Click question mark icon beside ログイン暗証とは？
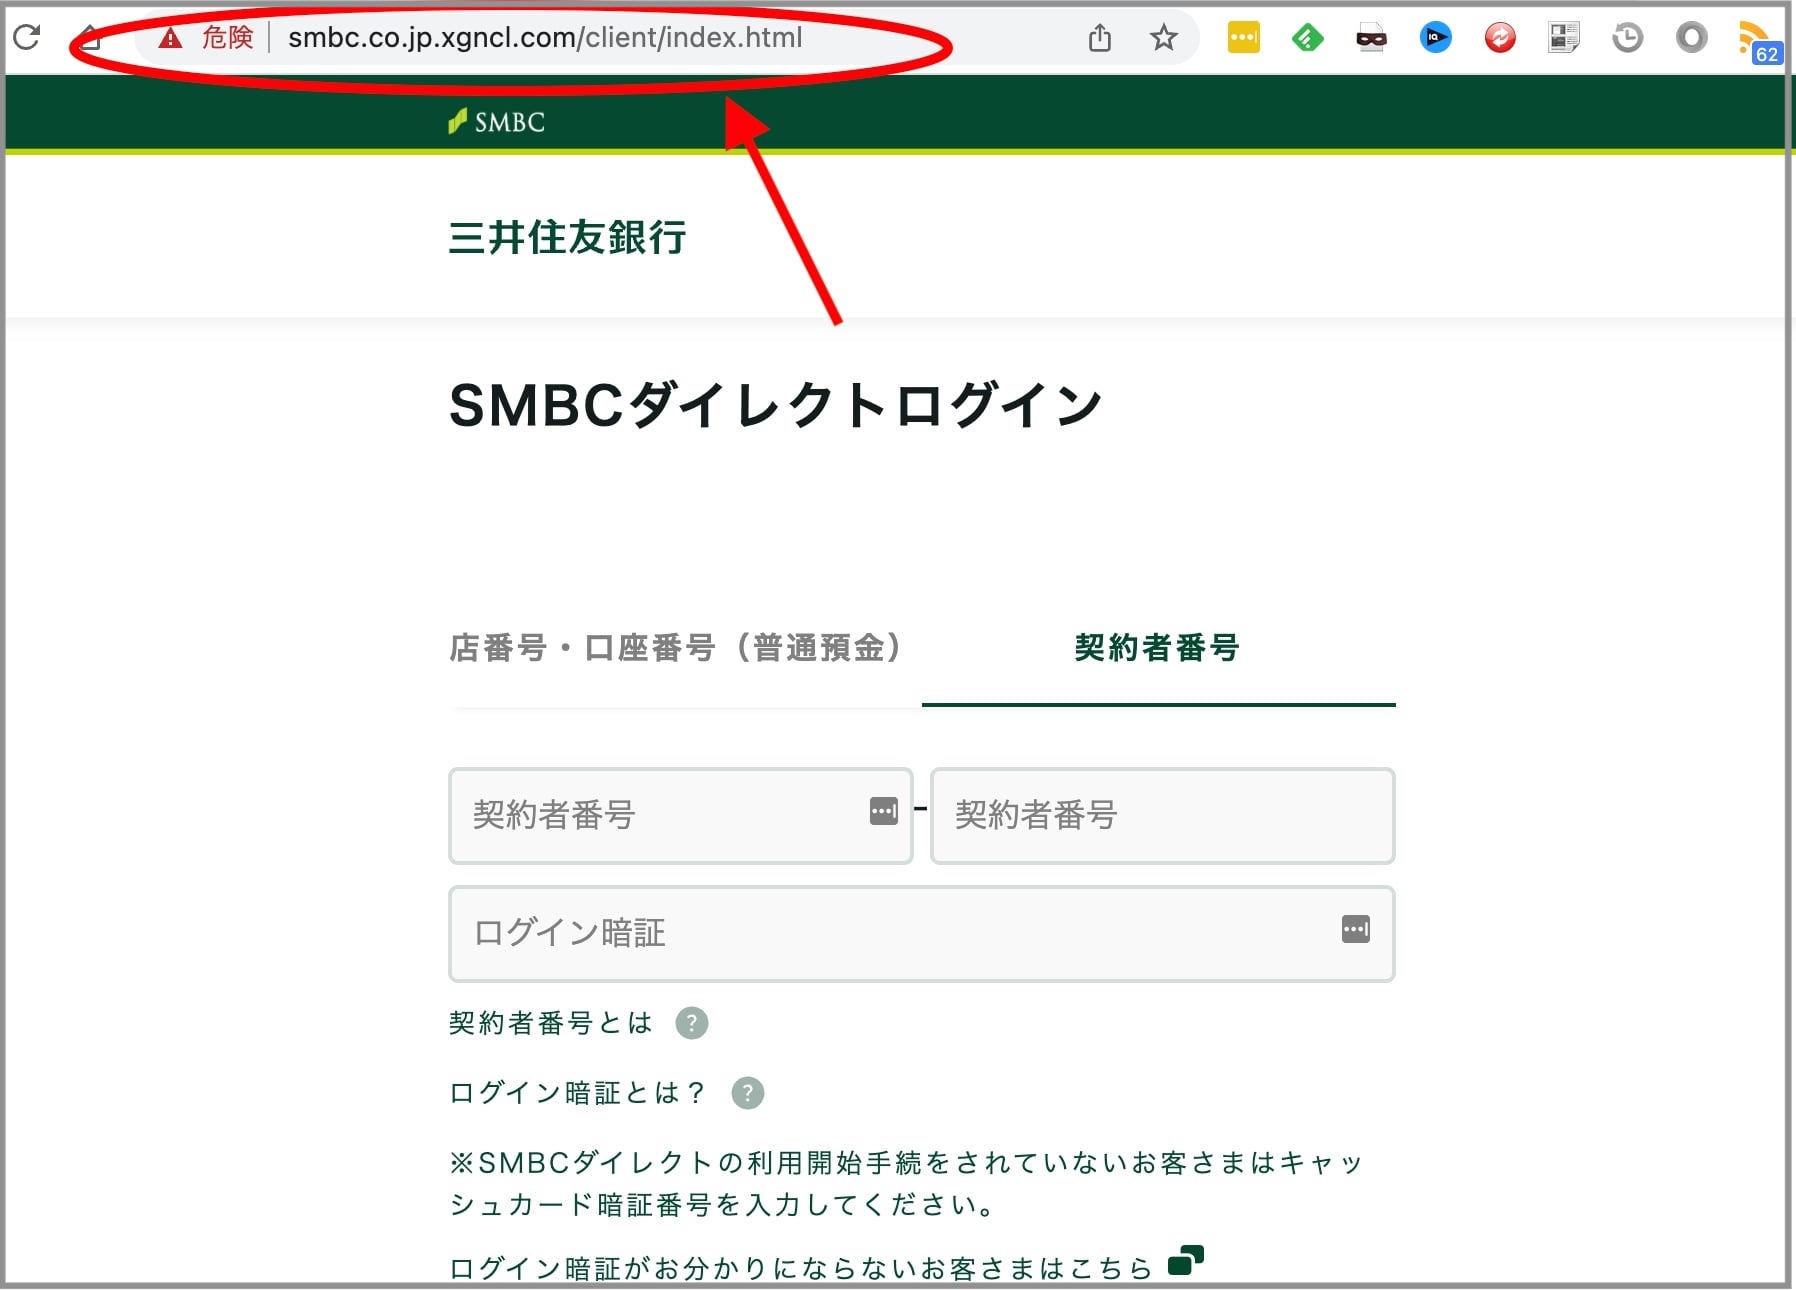The image size is (1796, 1290). pyautogui.click(x=748, y=1093)
